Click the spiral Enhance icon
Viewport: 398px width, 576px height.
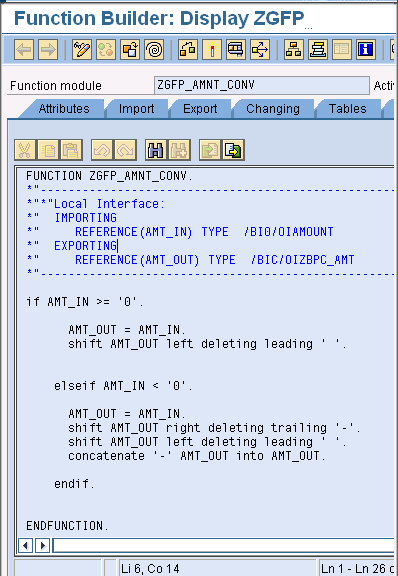click(x=154, y=50)
